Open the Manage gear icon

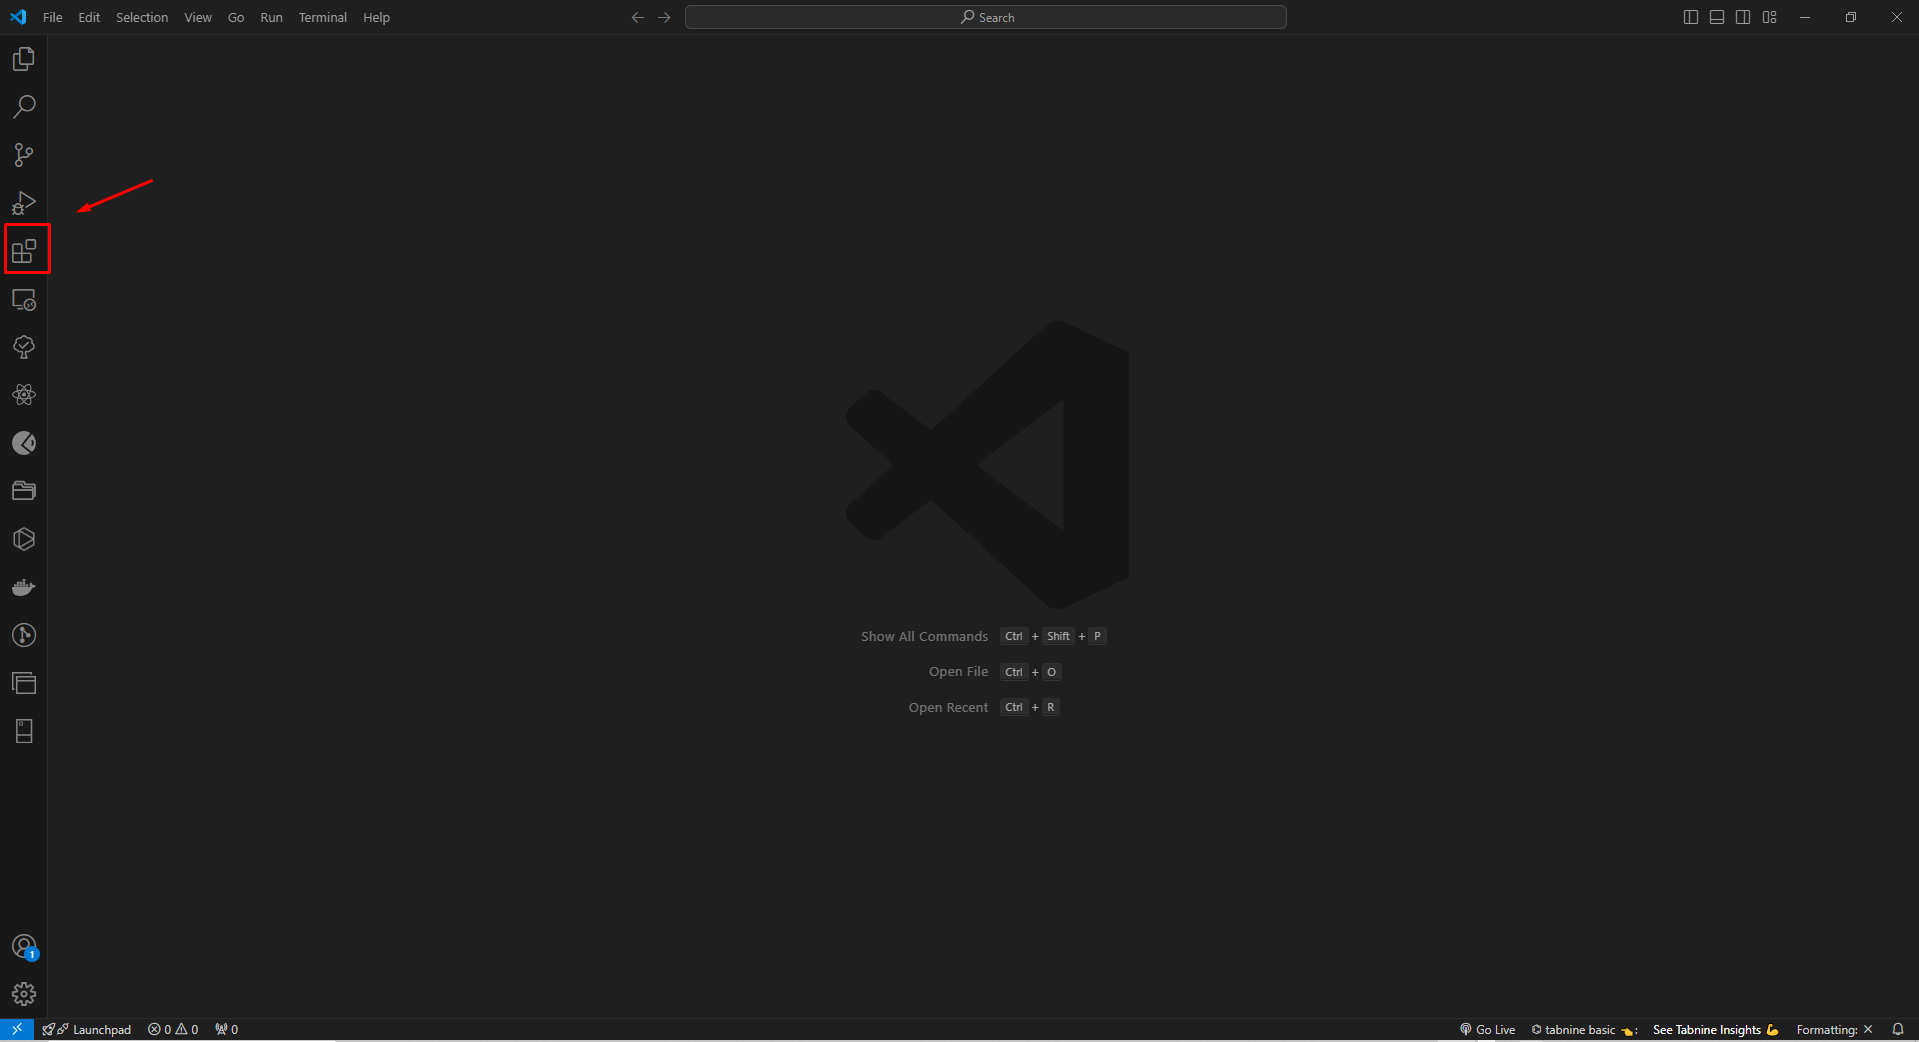tap(24, 994)
